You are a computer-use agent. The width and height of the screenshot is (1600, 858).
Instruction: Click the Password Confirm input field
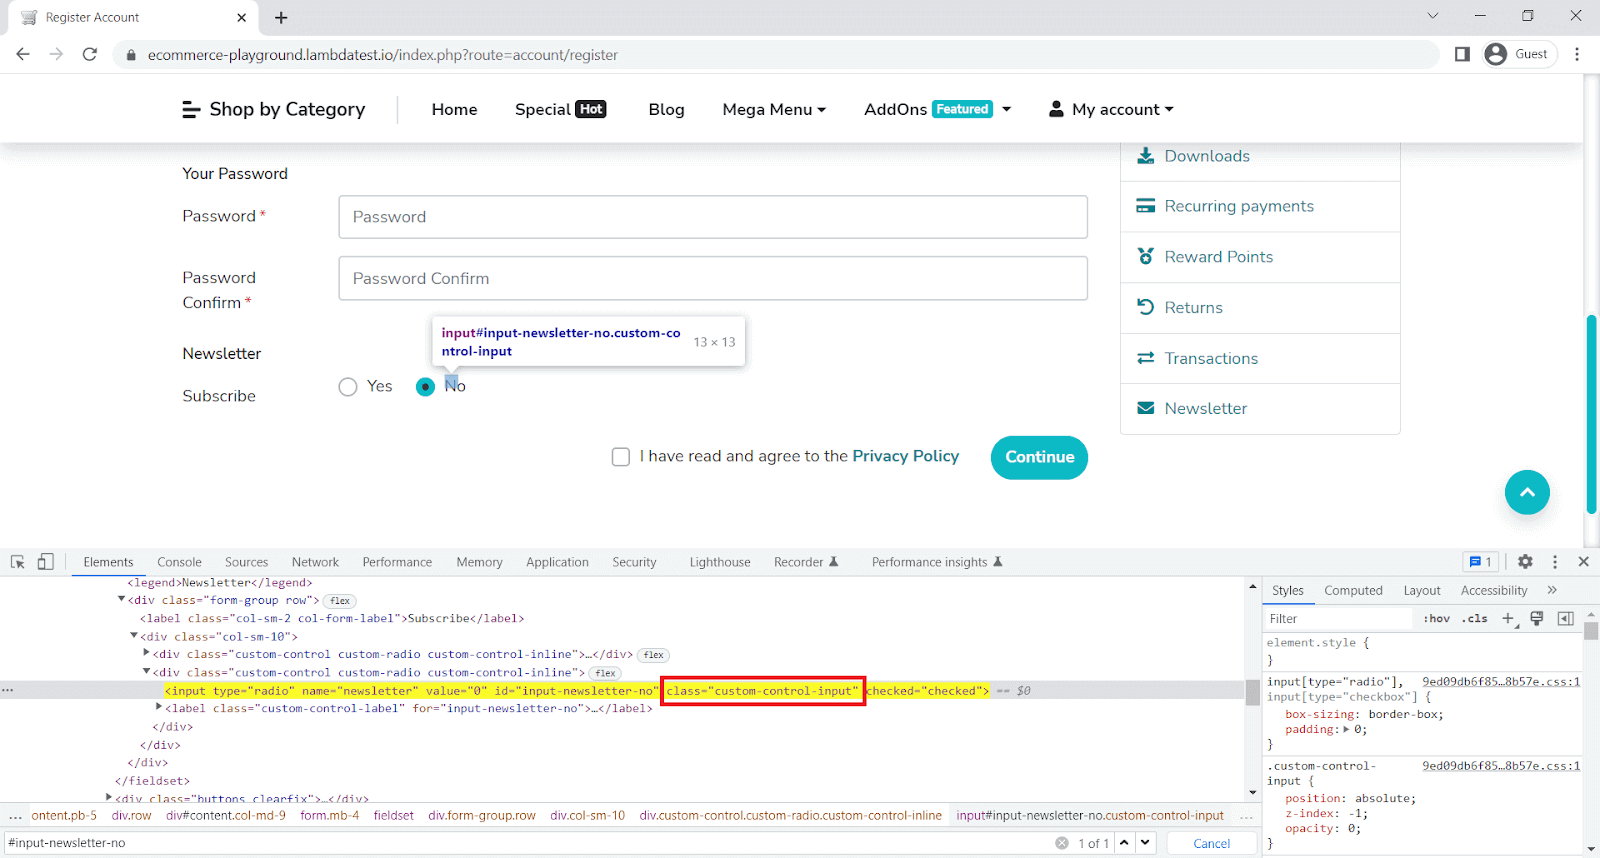713,278
